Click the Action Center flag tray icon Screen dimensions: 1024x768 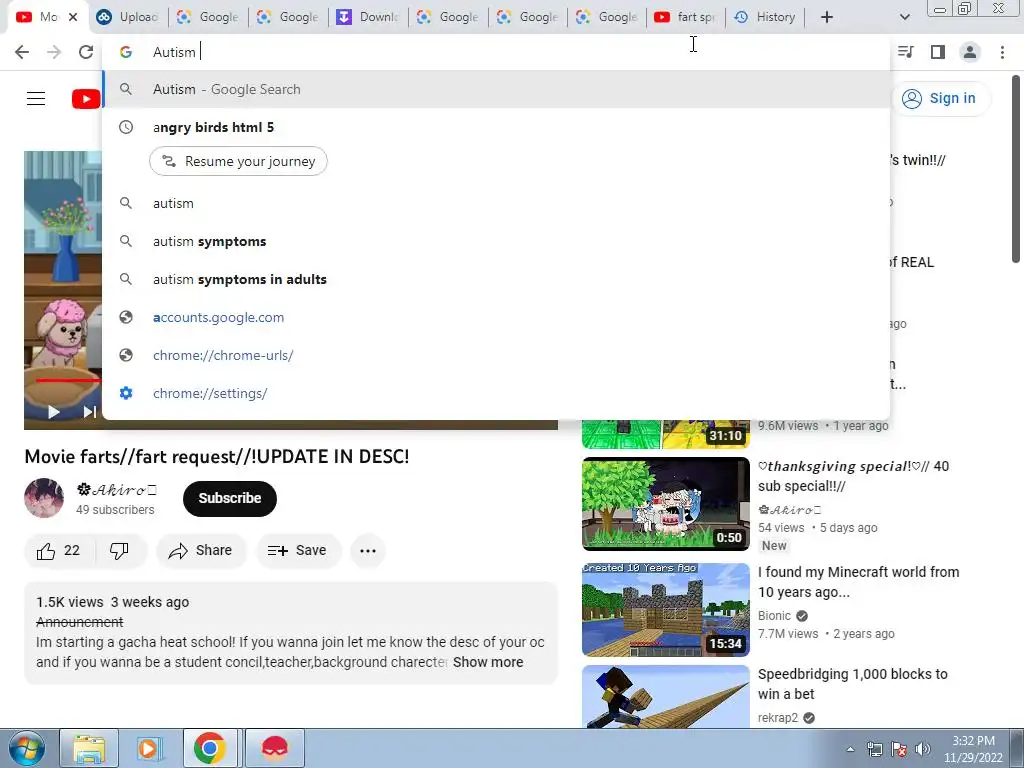point(899,748)
